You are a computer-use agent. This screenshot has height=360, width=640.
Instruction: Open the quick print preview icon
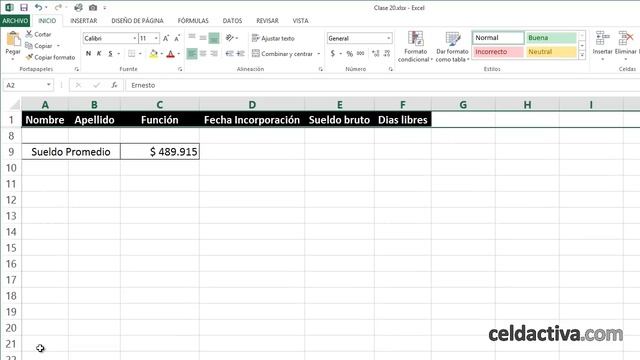pyautogui.click(x=78, y=7)
